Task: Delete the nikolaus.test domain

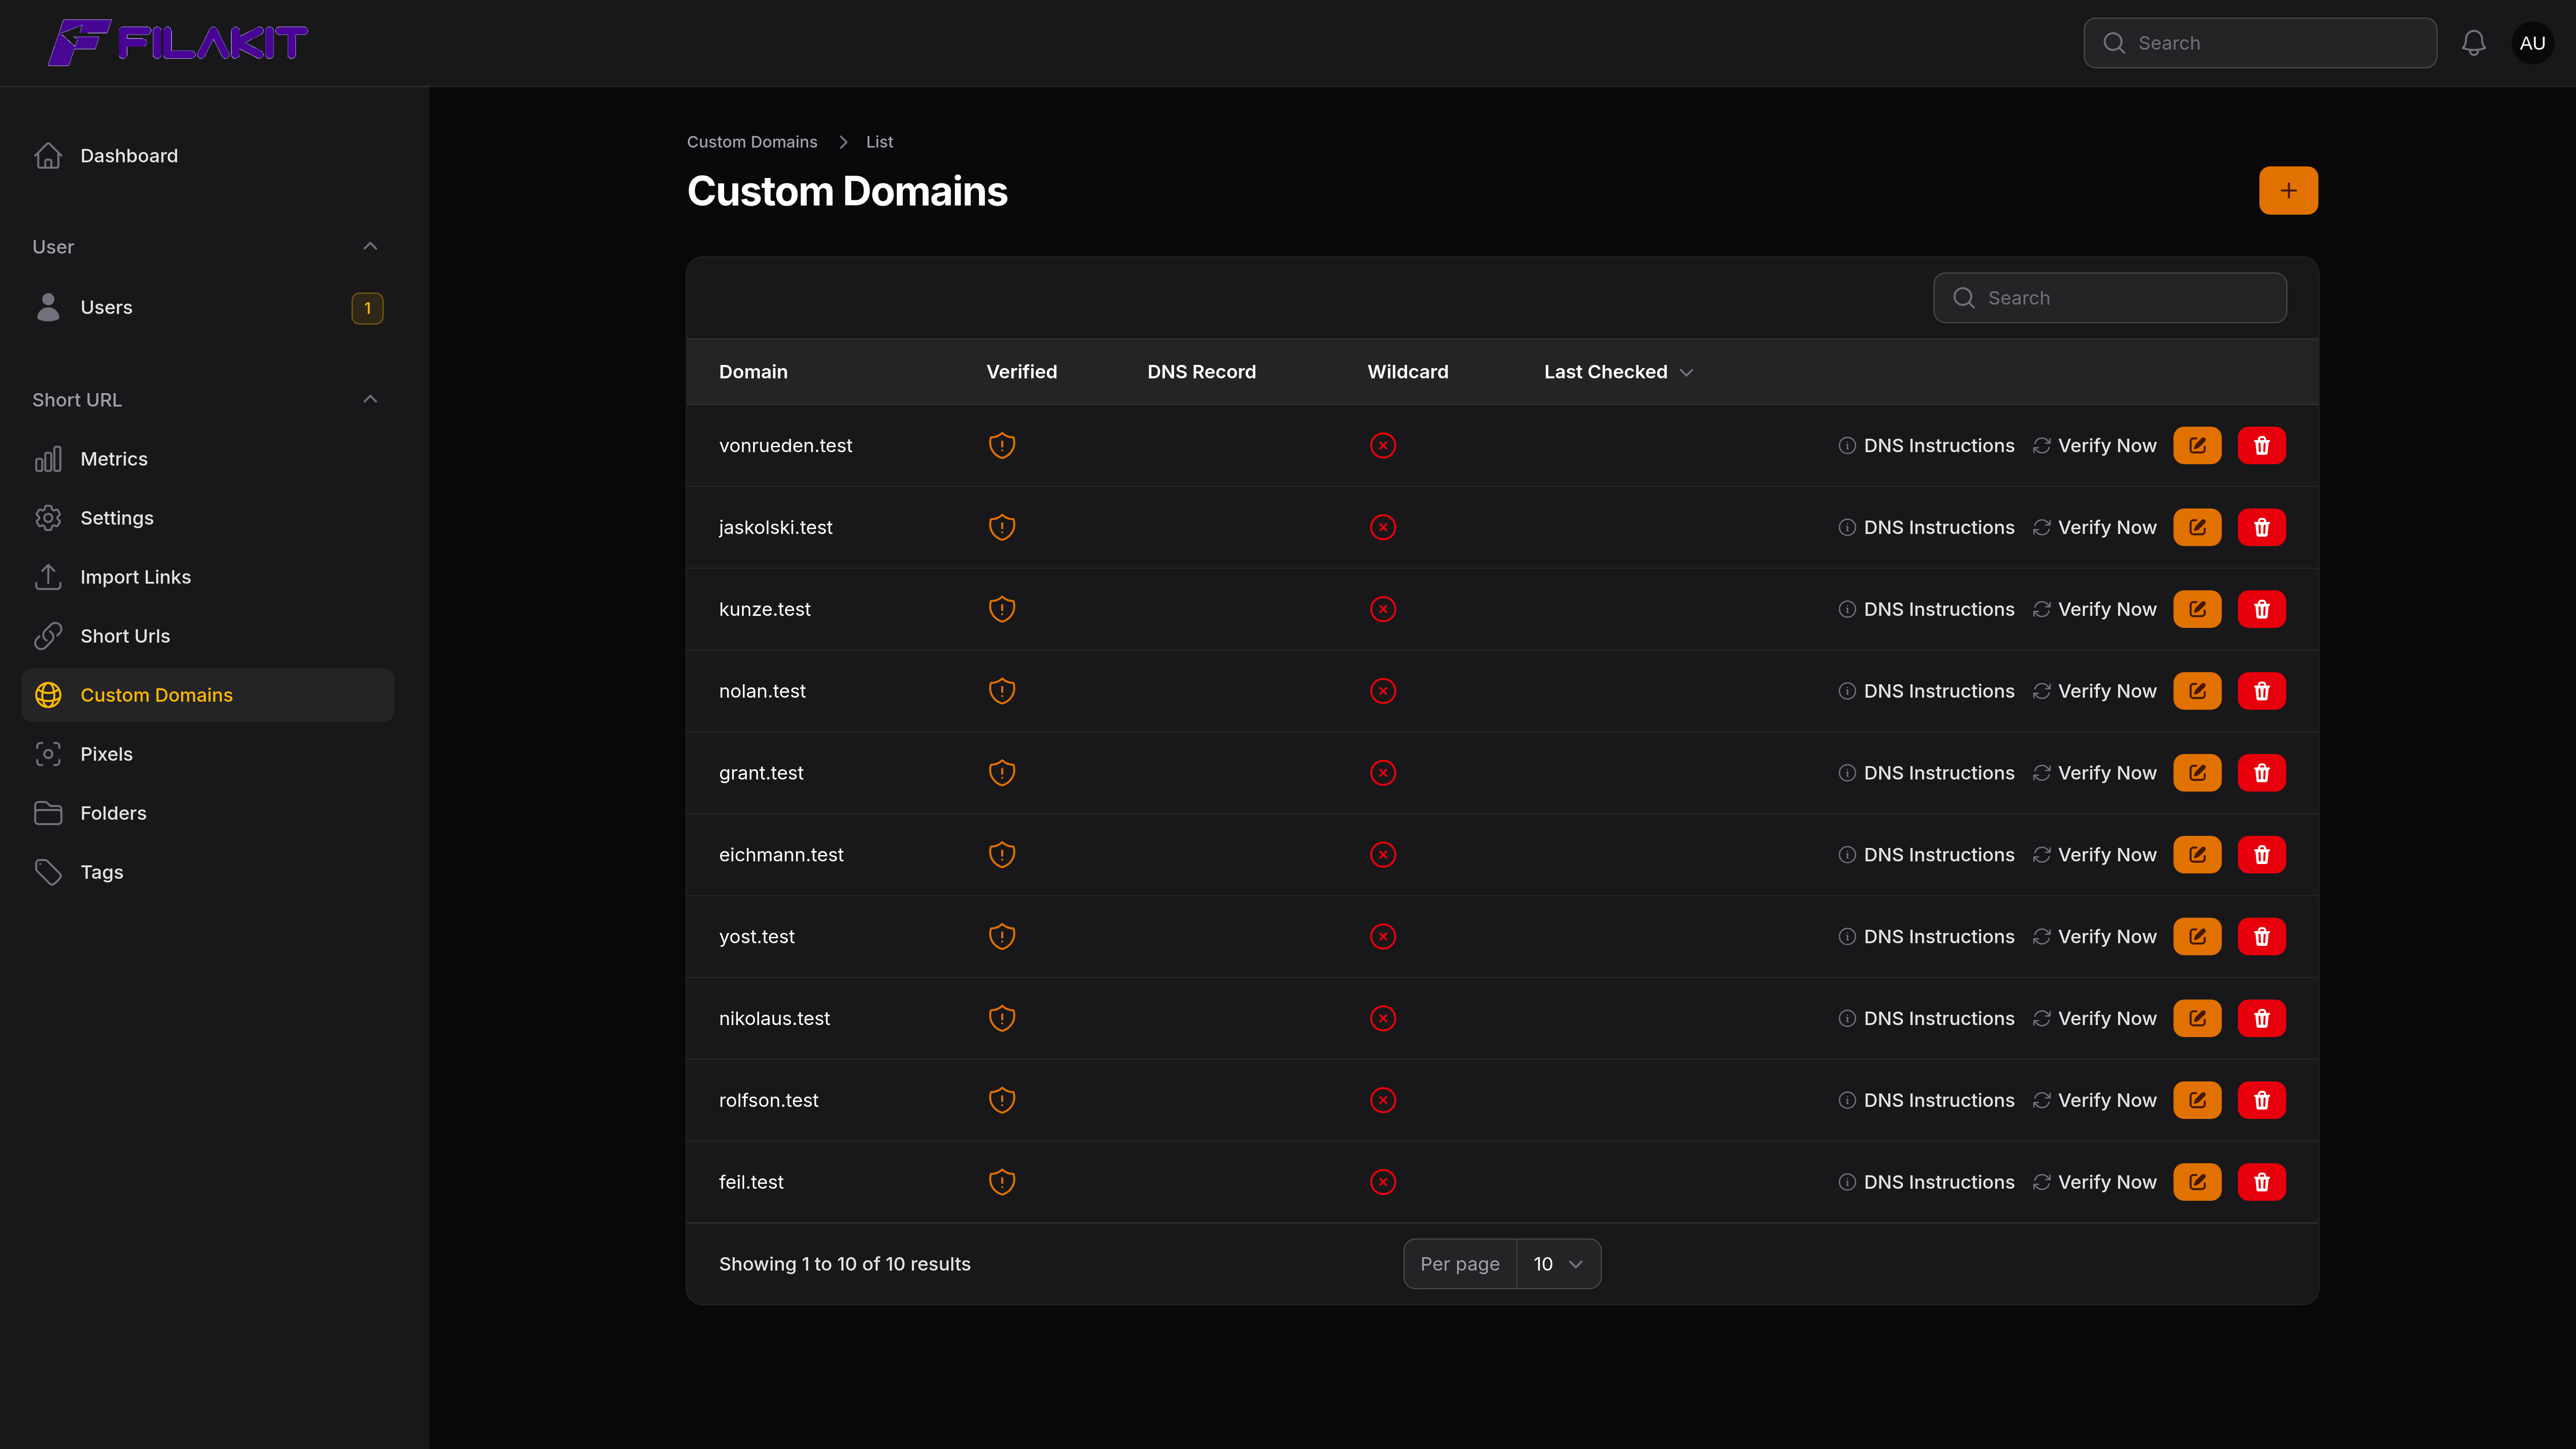Action: 2262,1018
